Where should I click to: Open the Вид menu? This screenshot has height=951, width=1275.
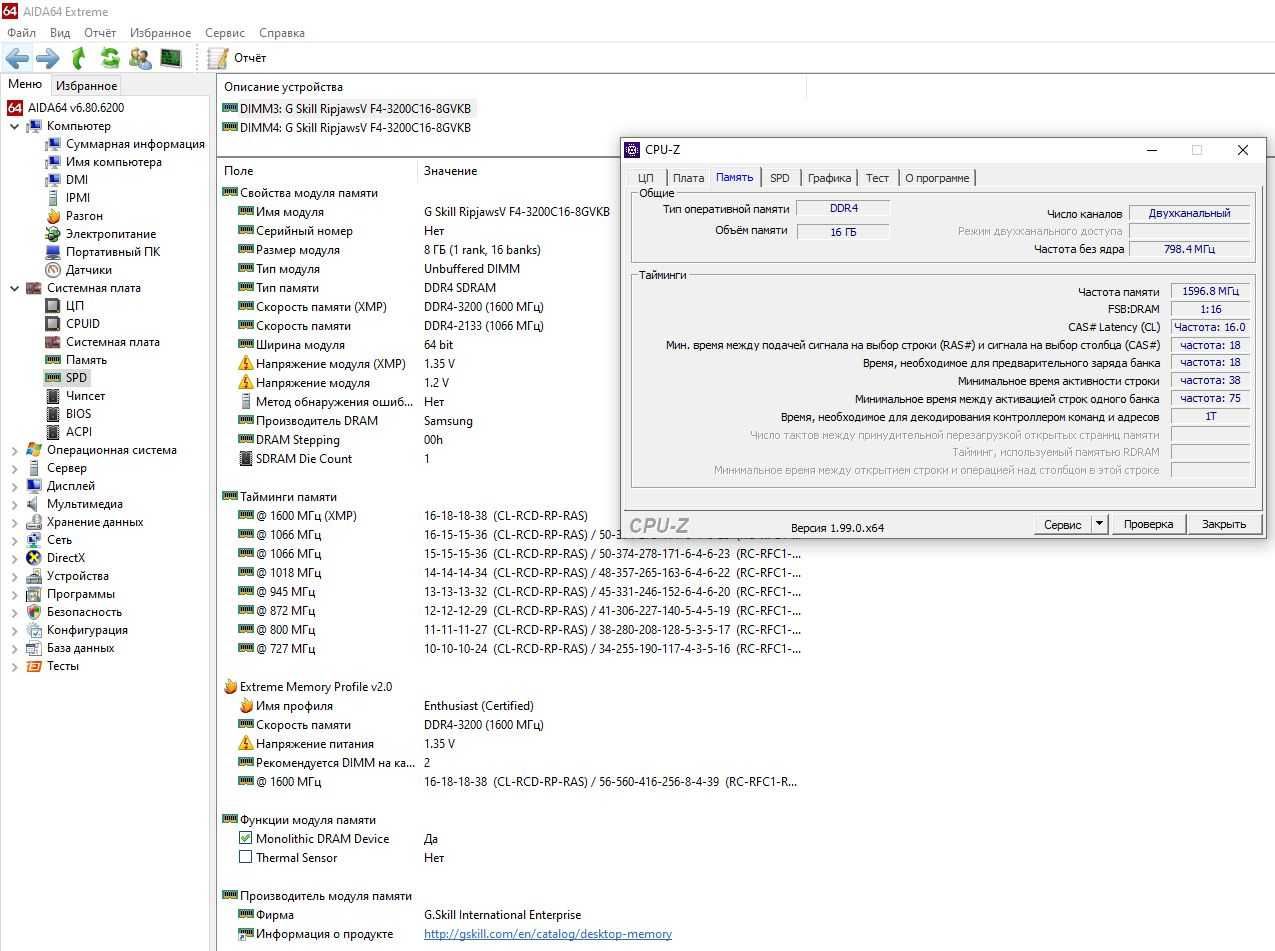click(x=60, y=33)
